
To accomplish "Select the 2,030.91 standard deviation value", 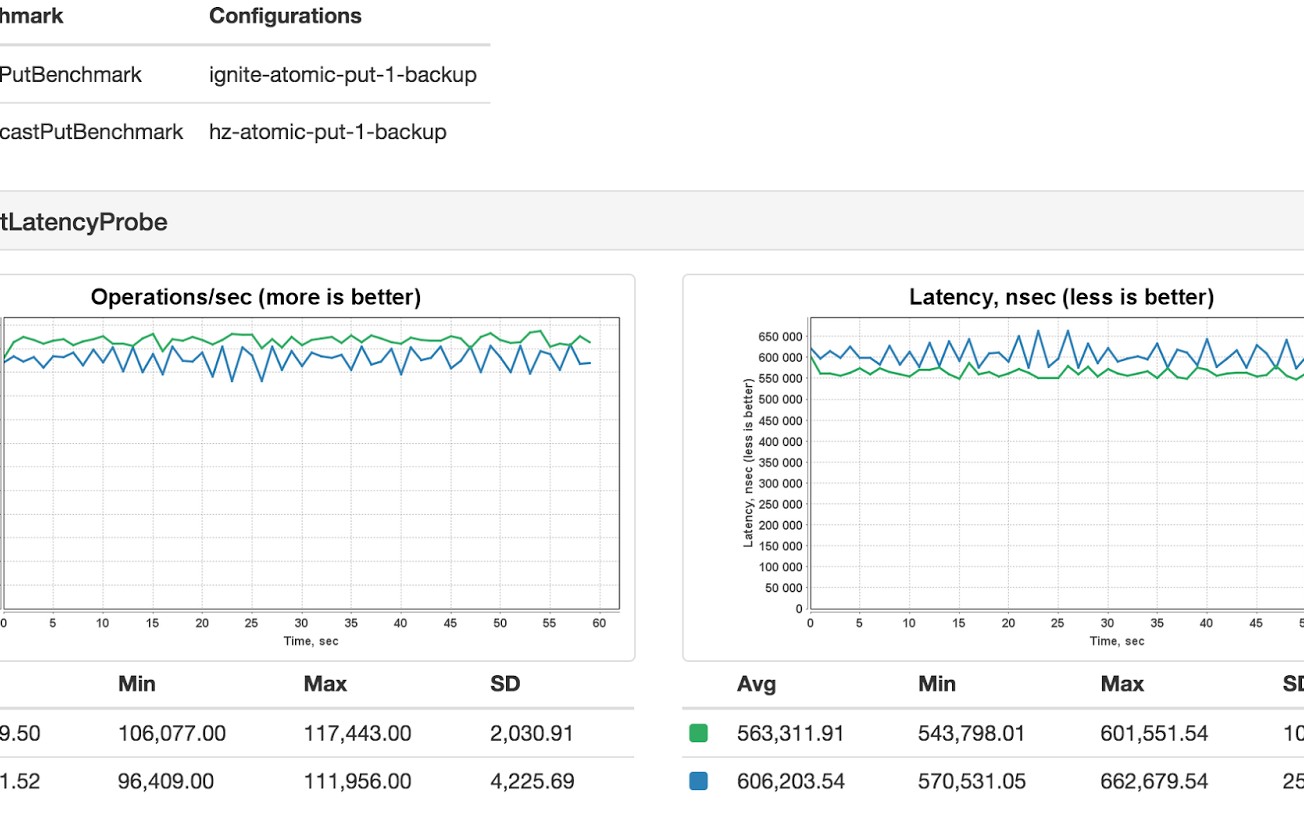I will click(531, 734).
